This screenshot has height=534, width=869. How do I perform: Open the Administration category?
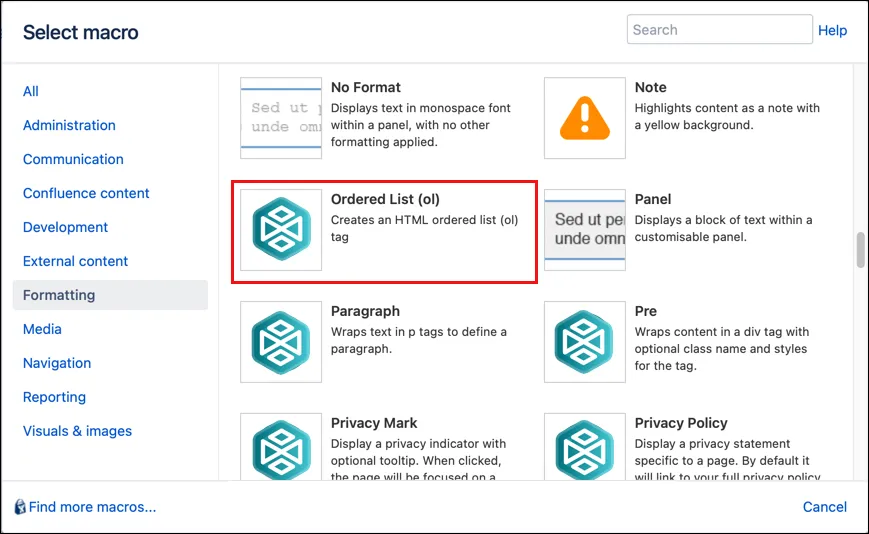coord(69,125)
